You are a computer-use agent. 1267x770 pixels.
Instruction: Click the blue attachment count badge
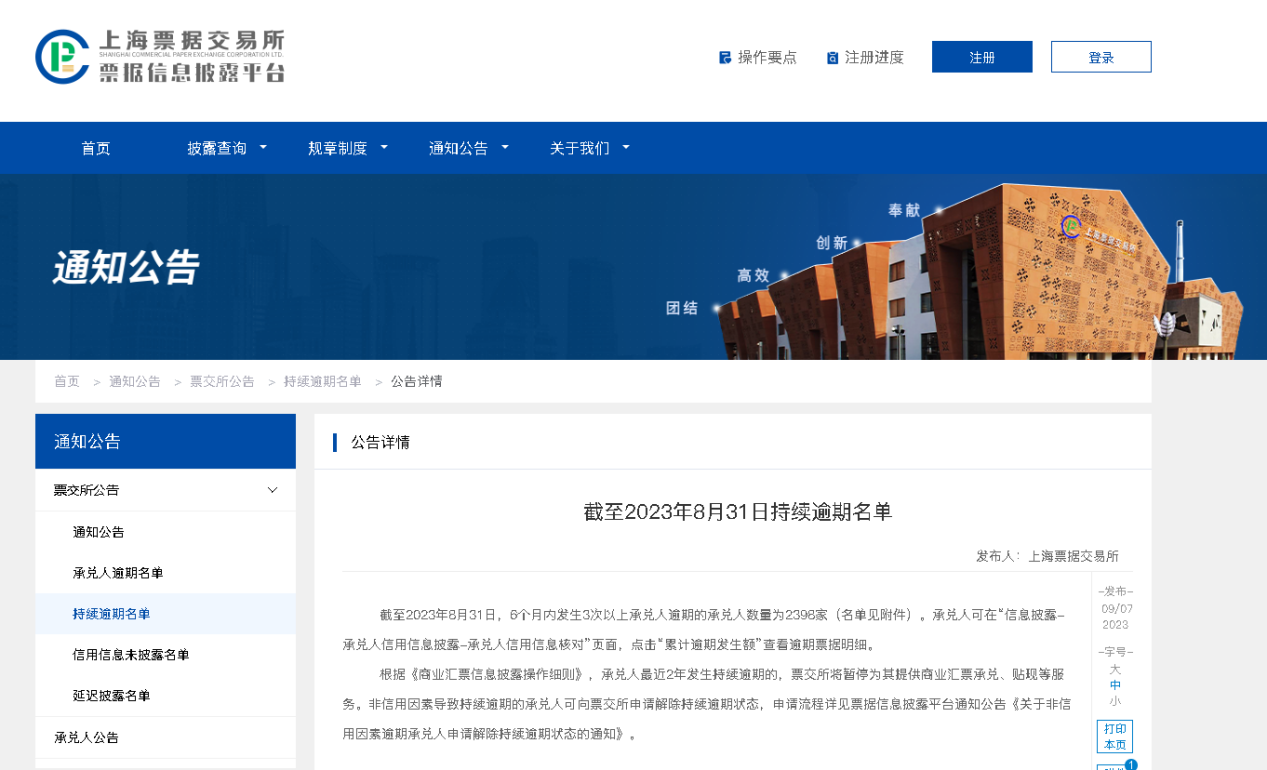click(x=1131, y=765)
